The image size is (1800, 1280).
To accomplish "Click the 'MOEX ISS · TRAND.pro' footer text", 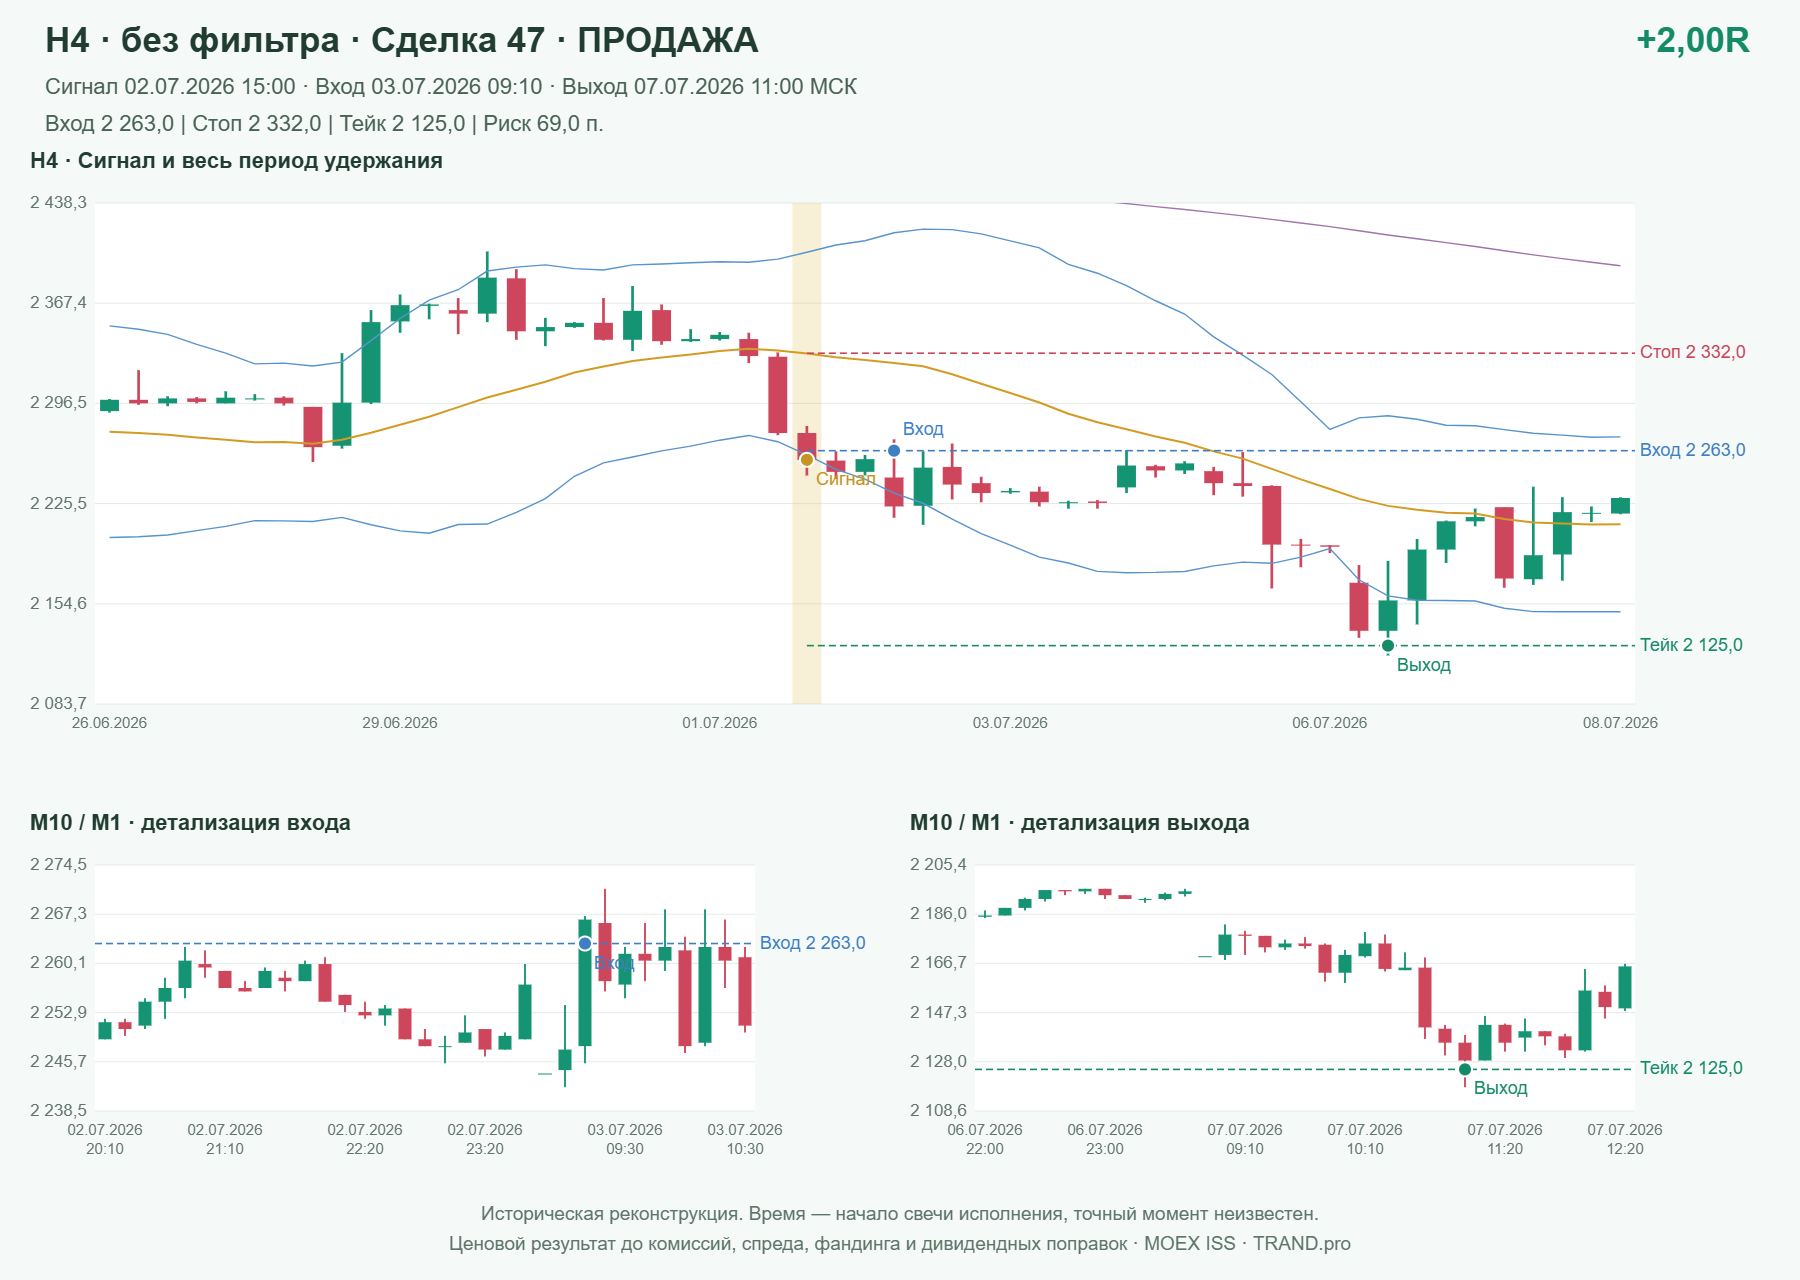I will click(1247, 1244).
